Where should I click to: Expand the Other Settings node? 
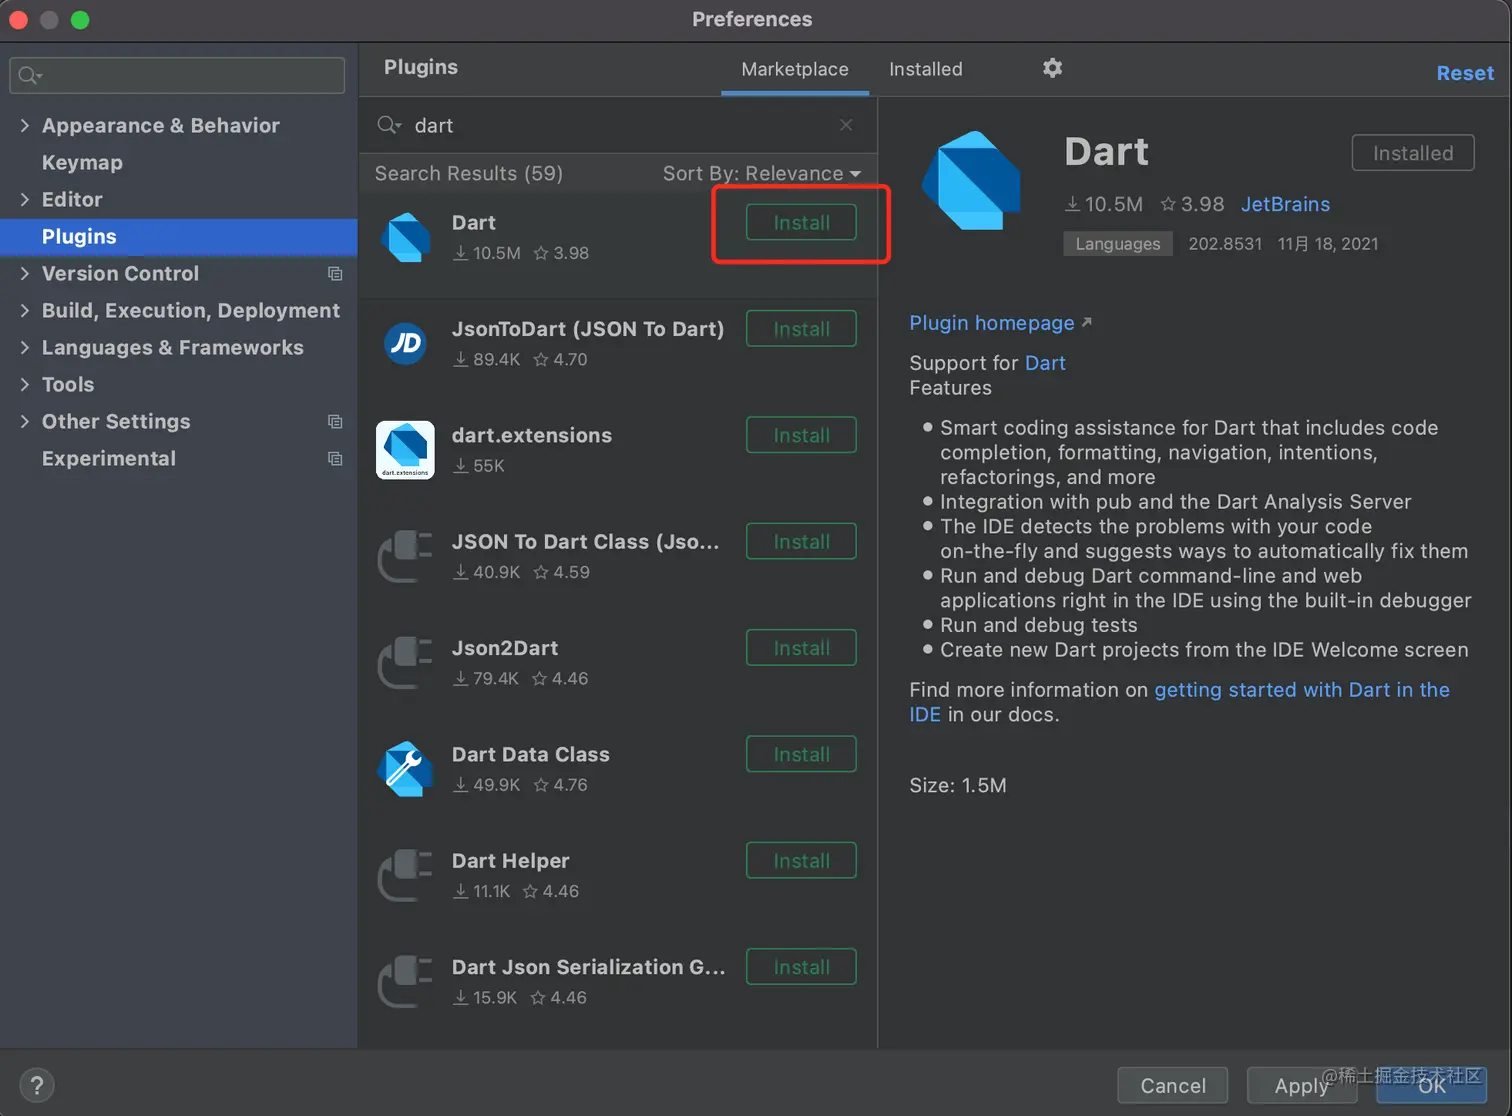coord(24,421)
